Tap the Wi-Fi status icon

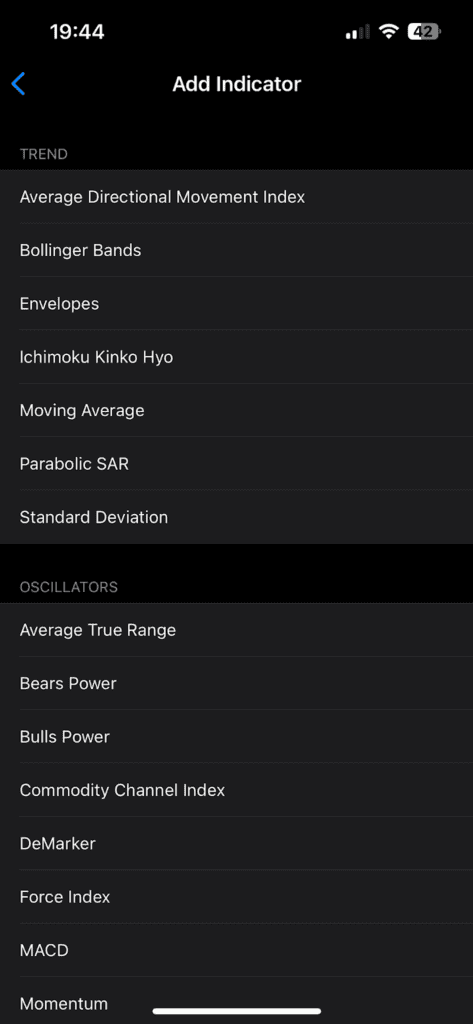point(389,31)
